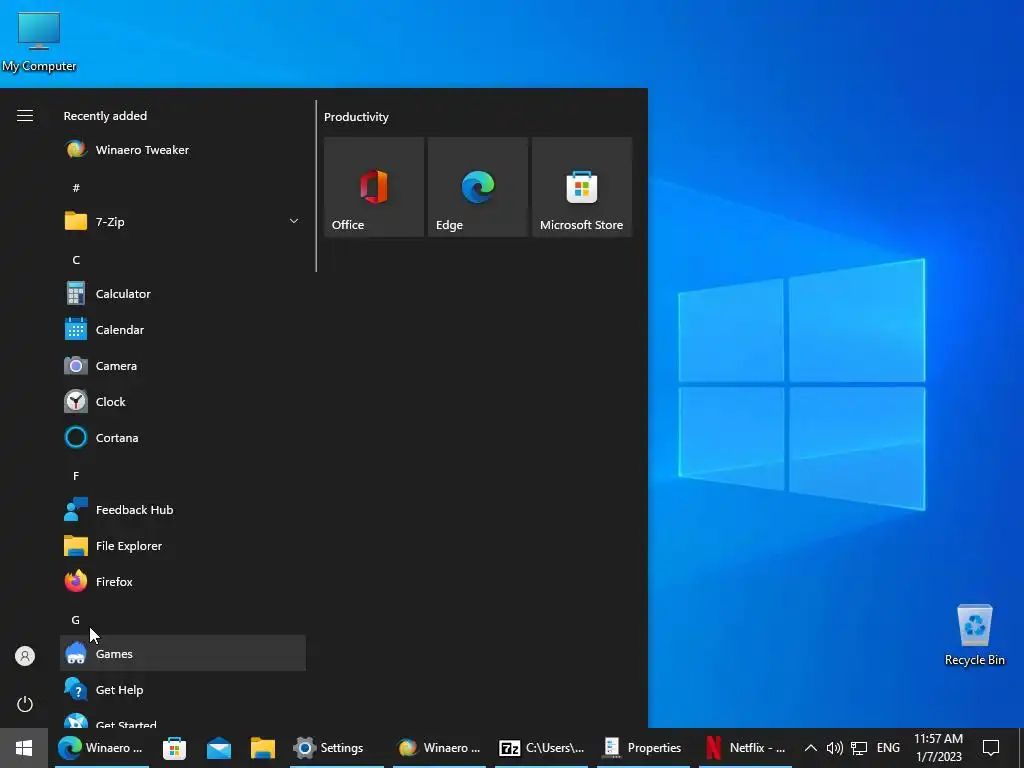Open File Explorer from the taskbar
This screenshot has height=768, width=1024.
[263, 748]
